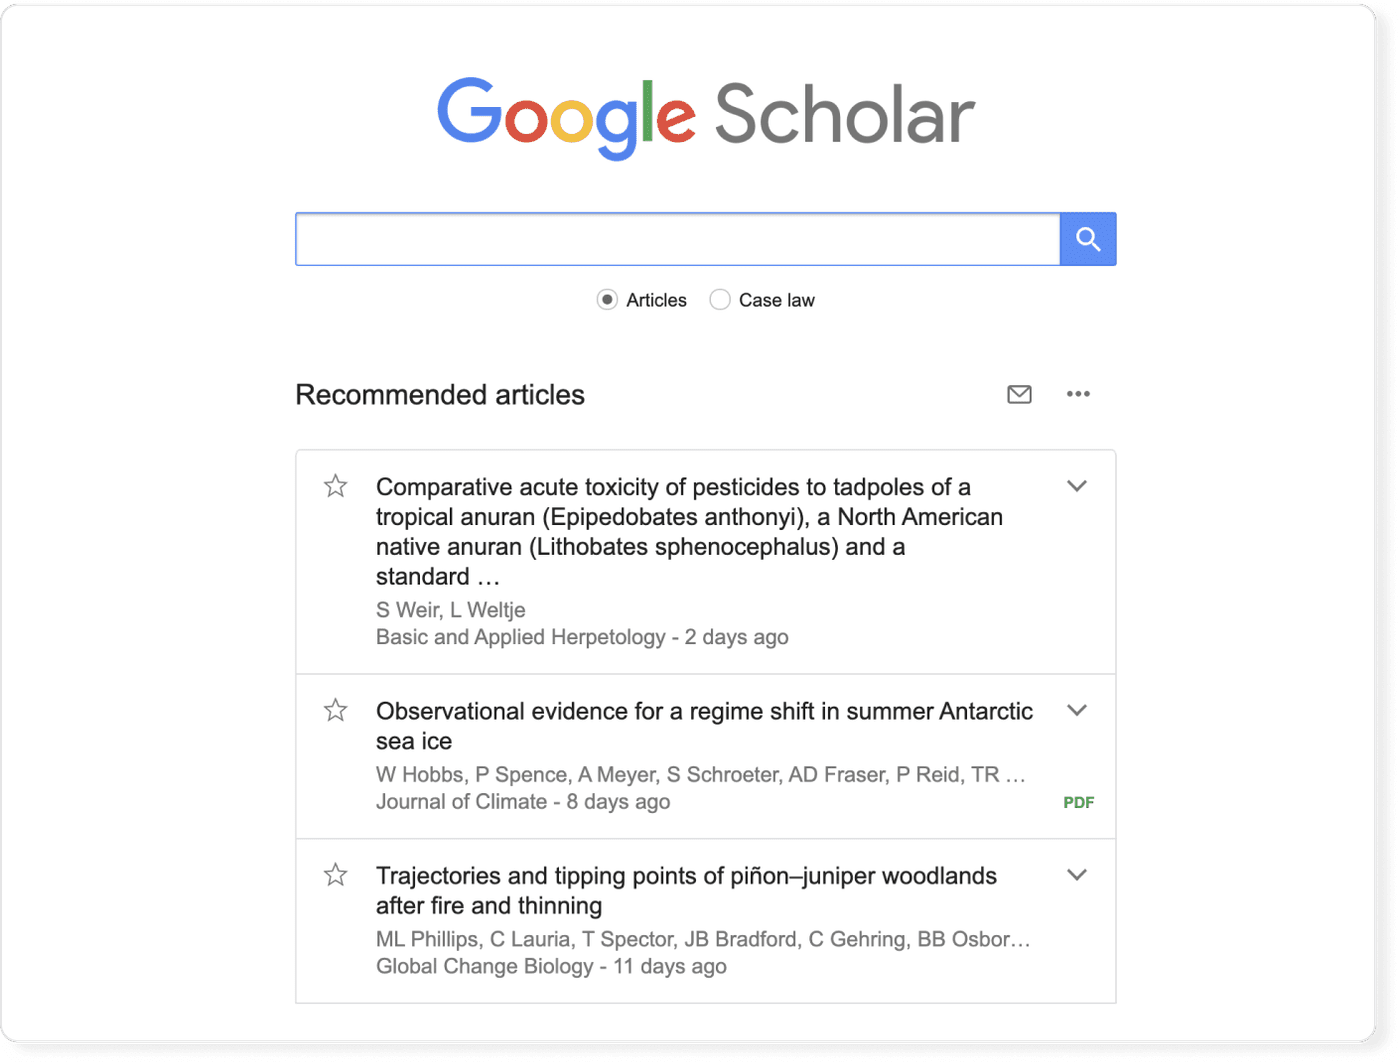Expand details for the tadpole toxicity article
The image size is (1400, 1062).
tap(1078, 486)
